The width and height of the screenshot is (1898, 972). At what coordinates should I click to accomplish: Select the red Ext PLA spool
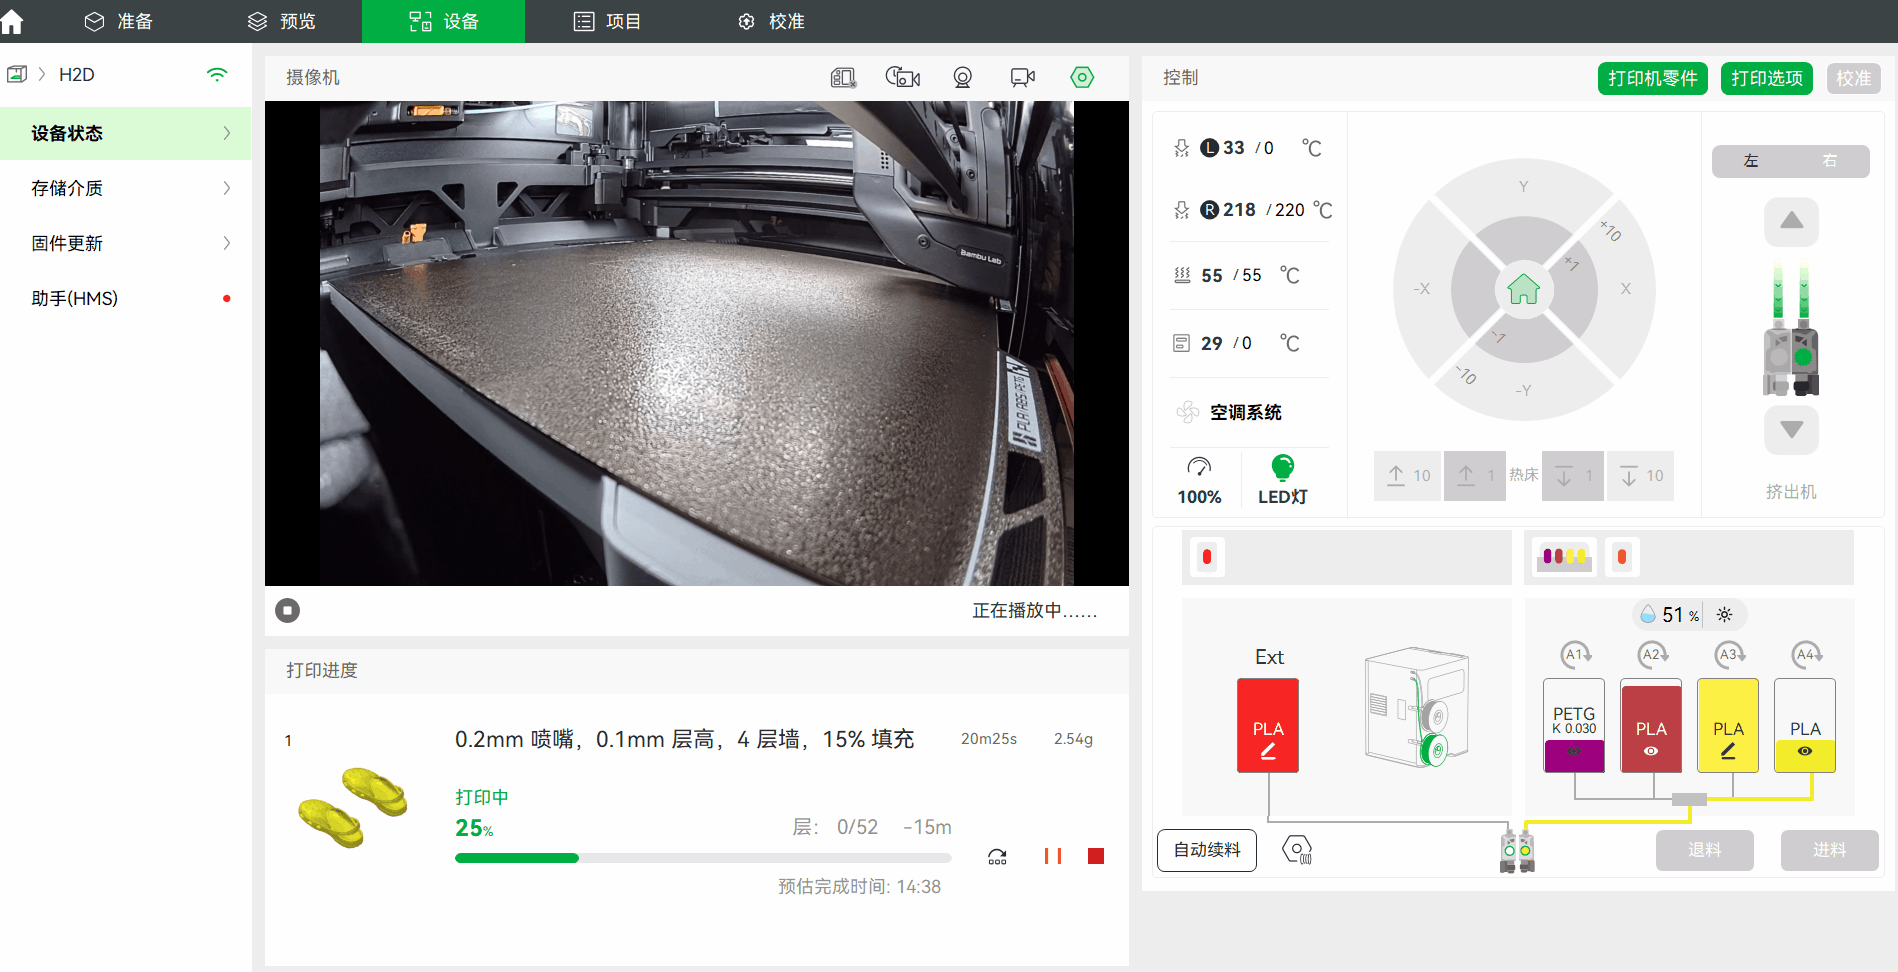[x=1268, y=725]
